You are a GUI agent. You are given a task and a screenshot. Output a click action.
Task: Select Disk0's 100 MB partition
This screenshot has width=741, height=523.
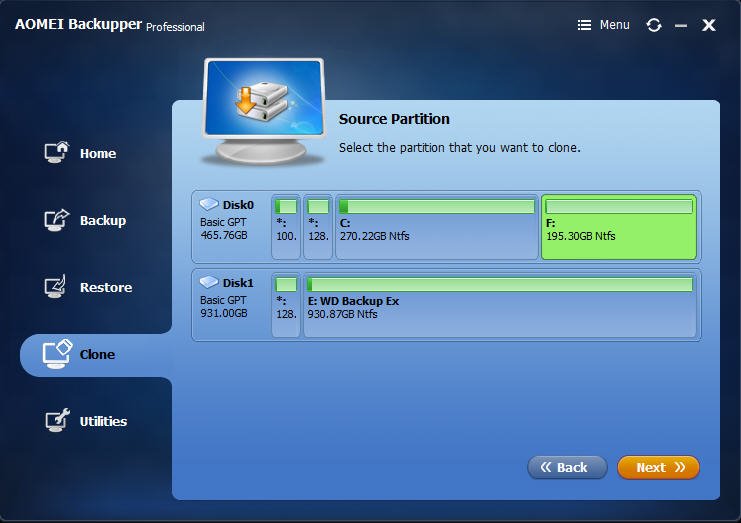point(286,227)
